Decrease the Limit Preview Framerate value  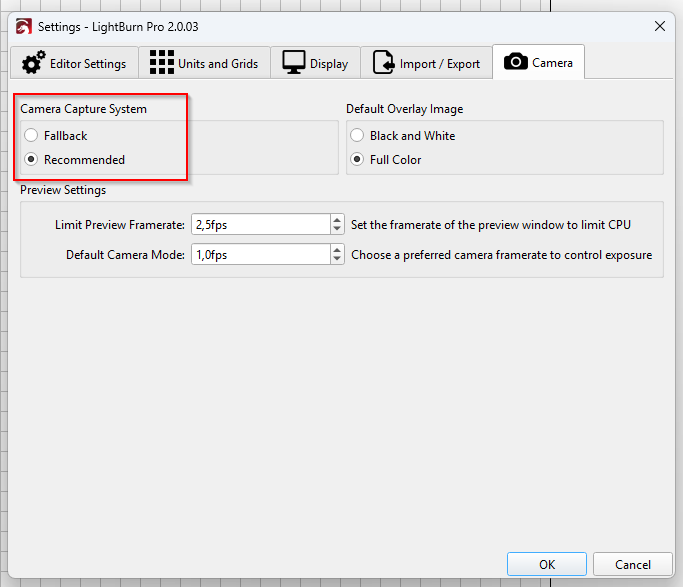coord(337,230)
